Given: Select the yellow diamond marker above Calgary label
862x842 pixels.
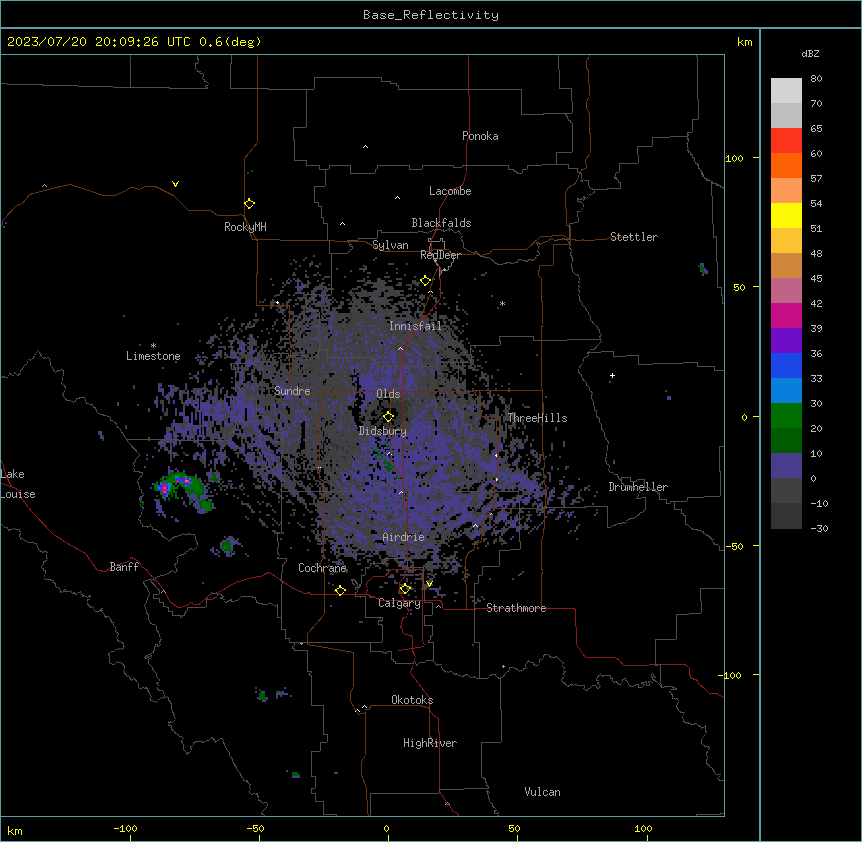Looking at the screenshot, I should pyautogui.click(x=405, y=589).
